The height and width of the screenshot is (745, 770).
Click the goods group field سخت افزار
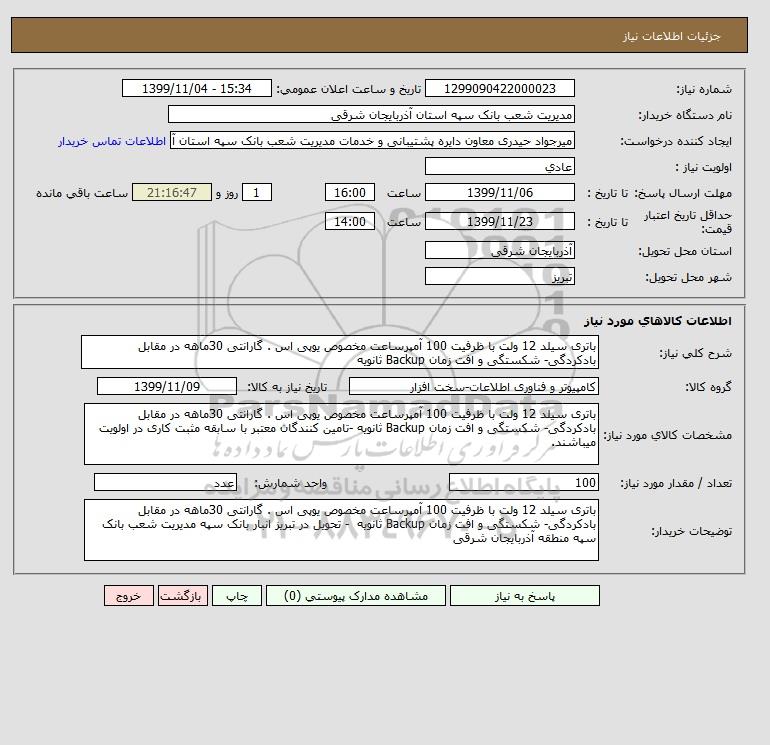click(473, 387)
